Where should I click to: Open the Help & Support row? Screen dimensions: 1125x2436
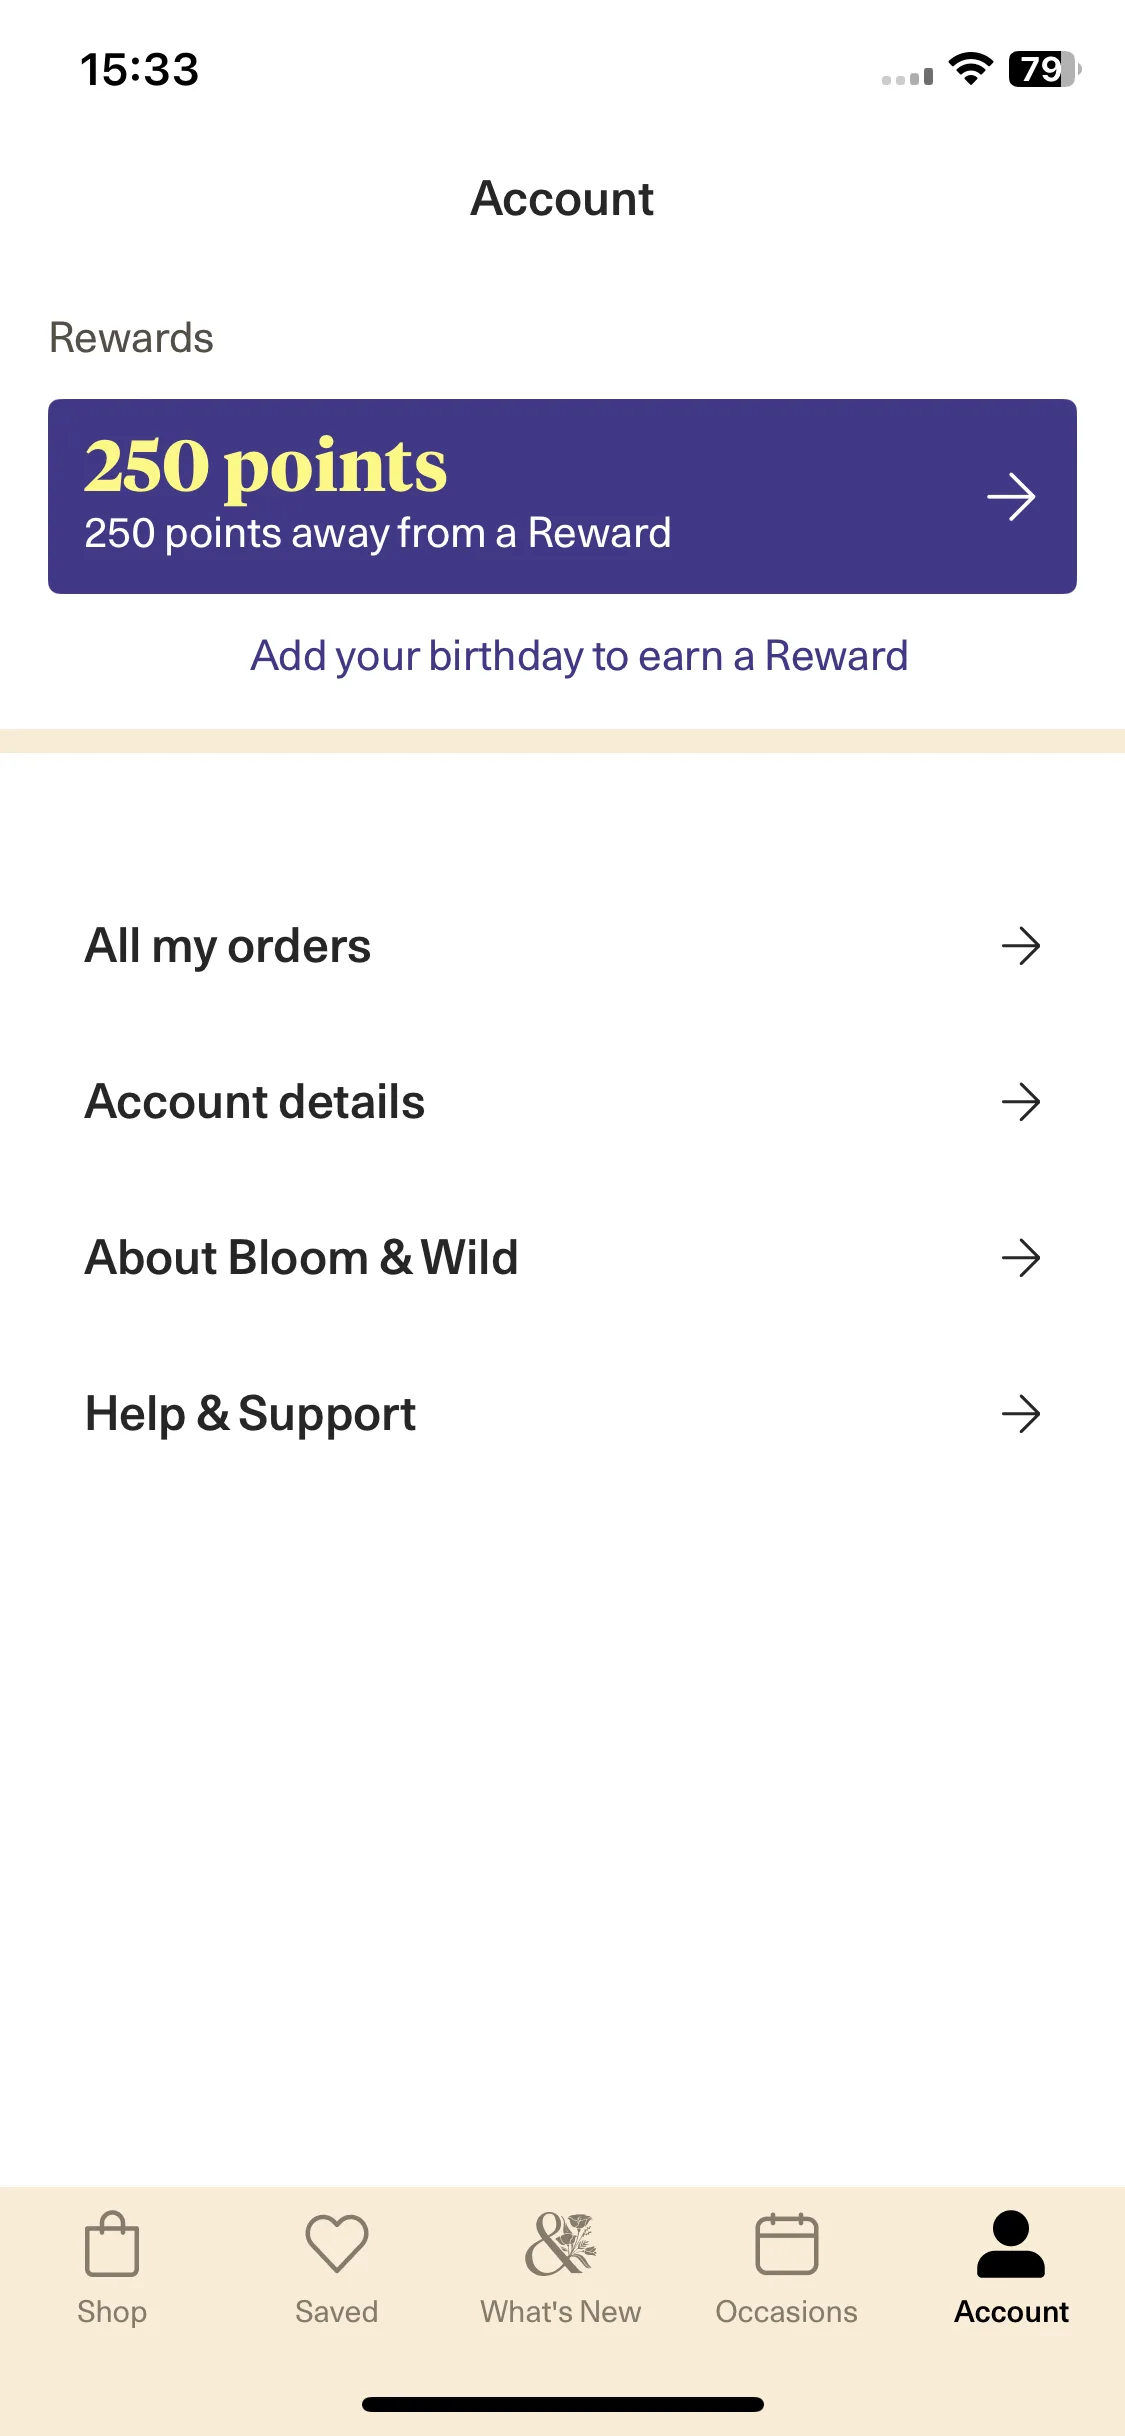tap(562, 1414)
